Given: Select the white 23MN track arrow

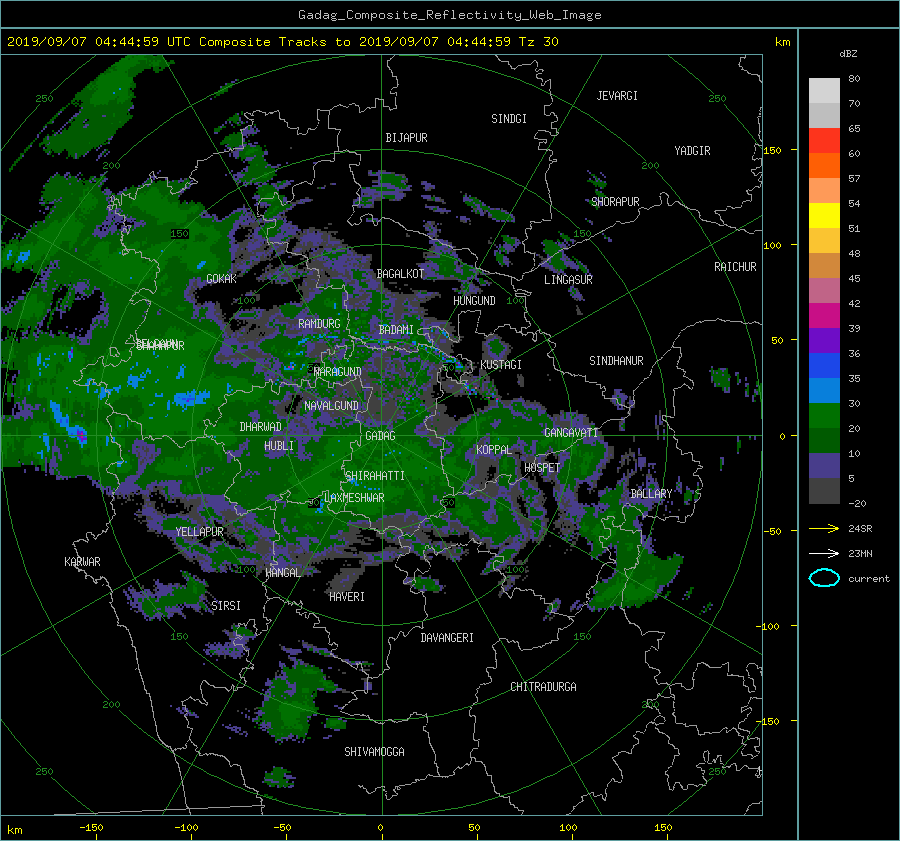Looking at the screenshot, I should coord(824,553).
